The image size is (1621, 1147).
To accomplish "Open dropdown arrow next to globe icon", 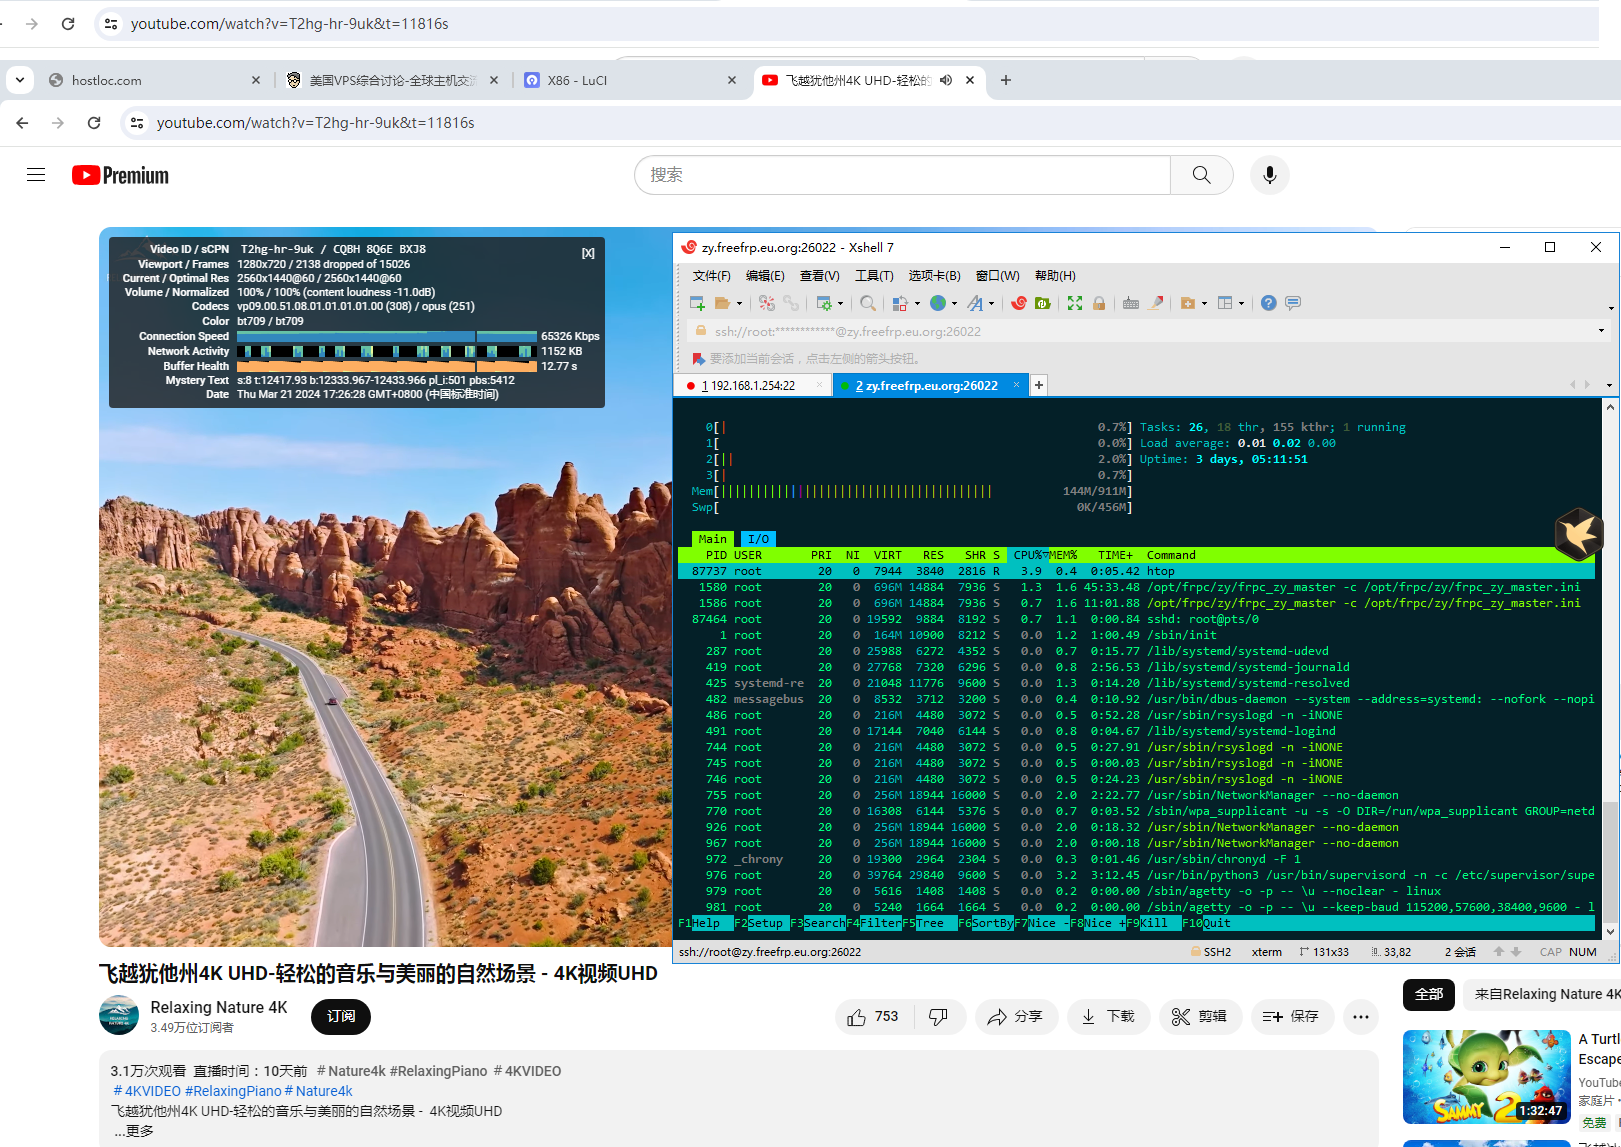I will pos(954,303).
